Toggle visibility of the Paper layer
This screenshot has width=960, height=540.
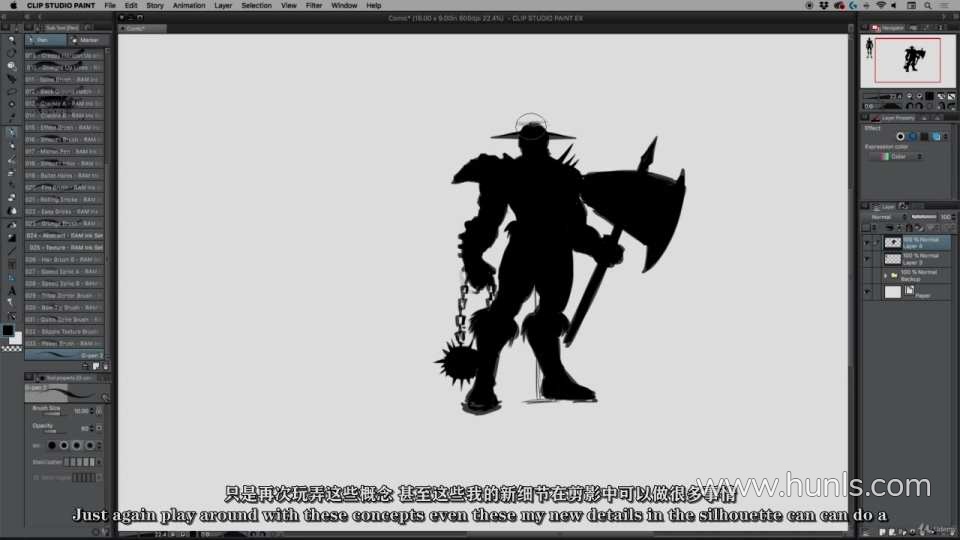(866, 292)
